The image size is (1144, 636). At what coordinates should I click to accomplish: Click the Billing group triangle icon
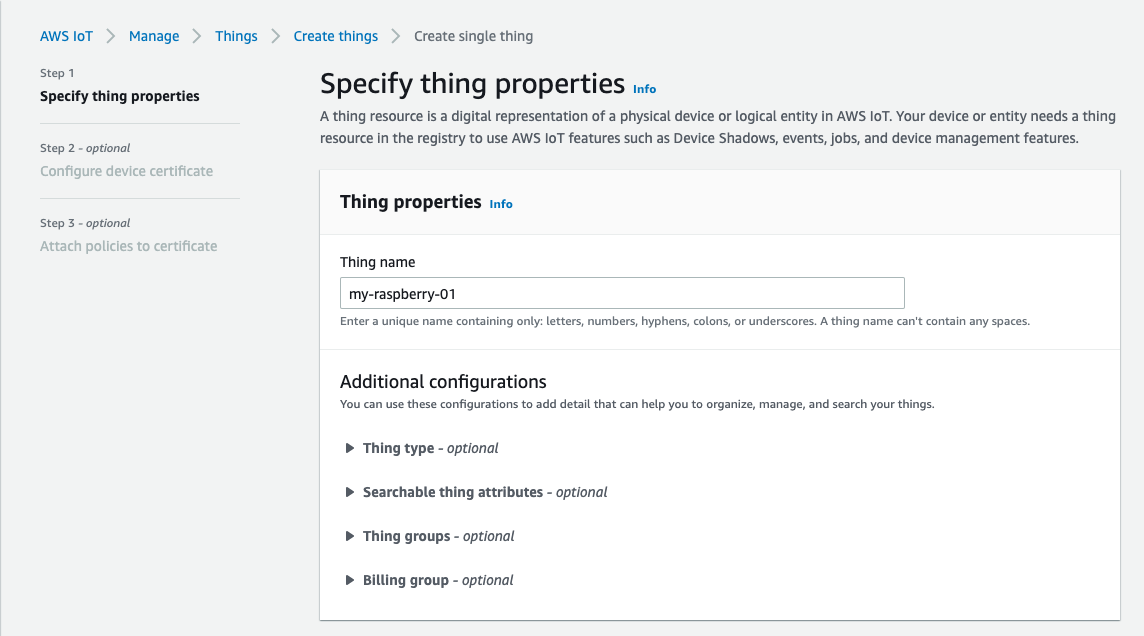(x=350, y=580)
